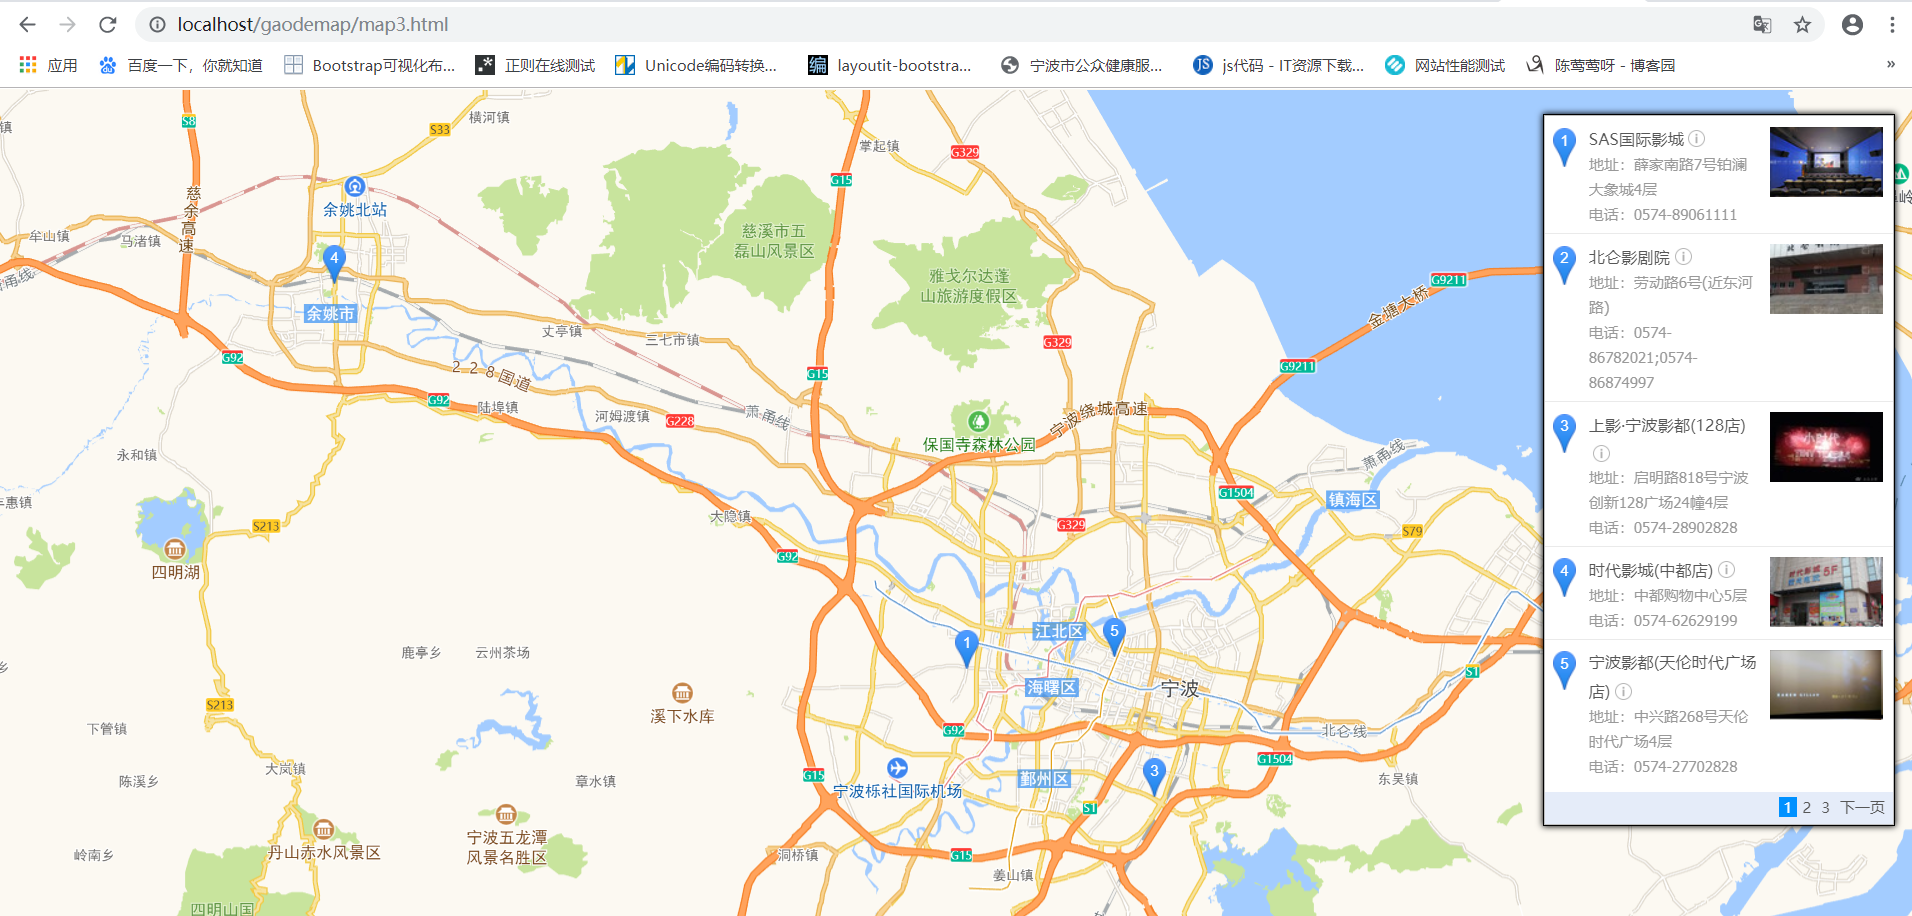Open 宁波影都(天伦时代广场店) result title
Viewport: 1912px width, 916px height.
point(1672,677)
